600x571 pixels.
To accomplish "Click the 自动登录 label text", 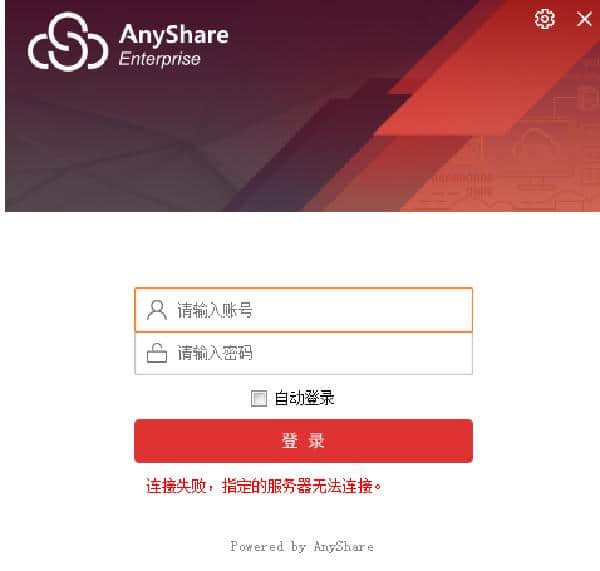I will (305, 398).
